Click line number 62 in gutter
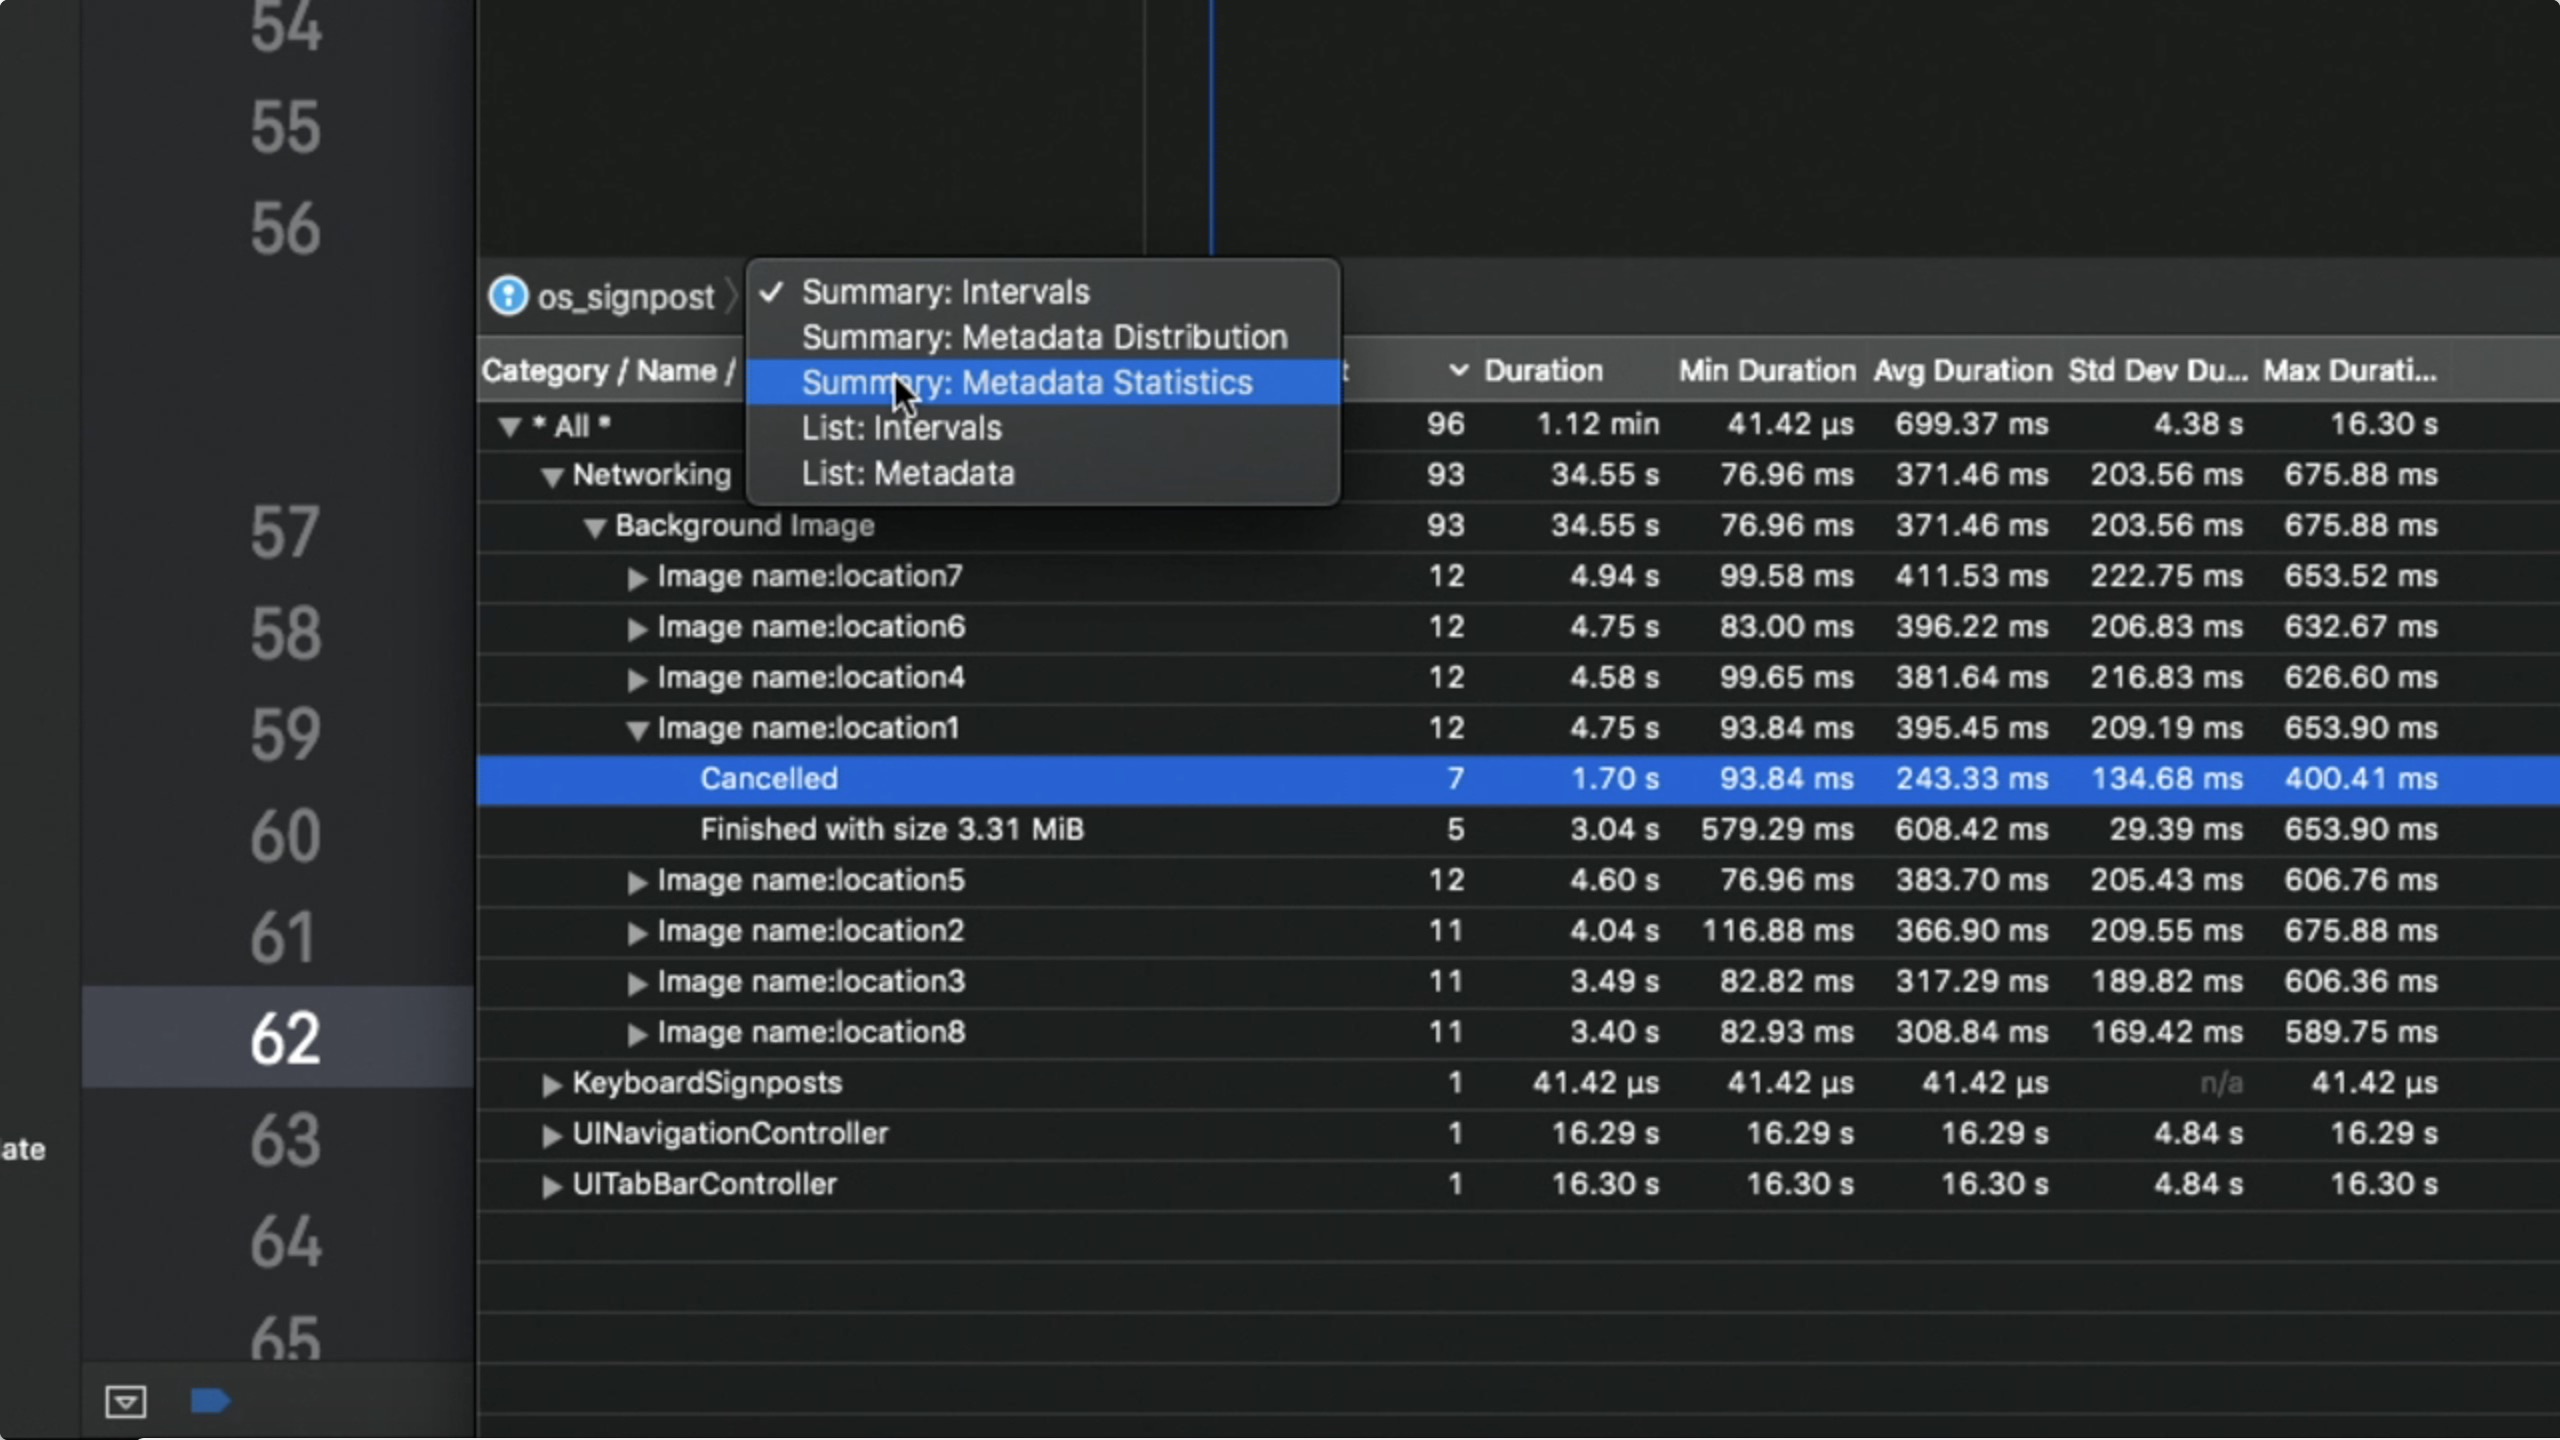2560x1440 pixels. (x=285, y=1038)
